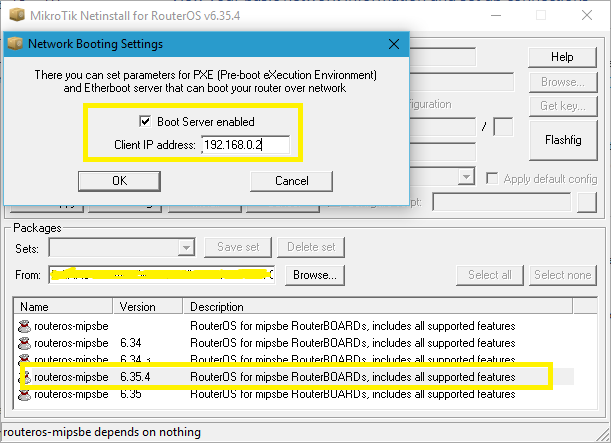Click the small box after the slash

click(x=503, y=127)
